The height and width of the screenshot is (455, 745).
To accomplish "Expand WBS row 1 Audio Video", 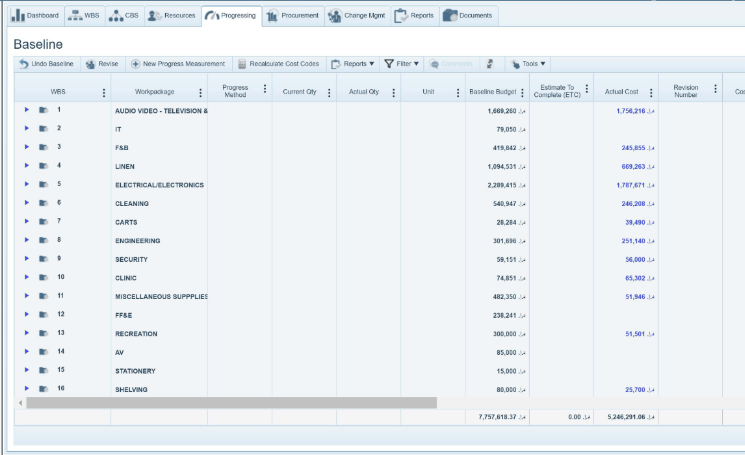I will [x=27, y=110].
